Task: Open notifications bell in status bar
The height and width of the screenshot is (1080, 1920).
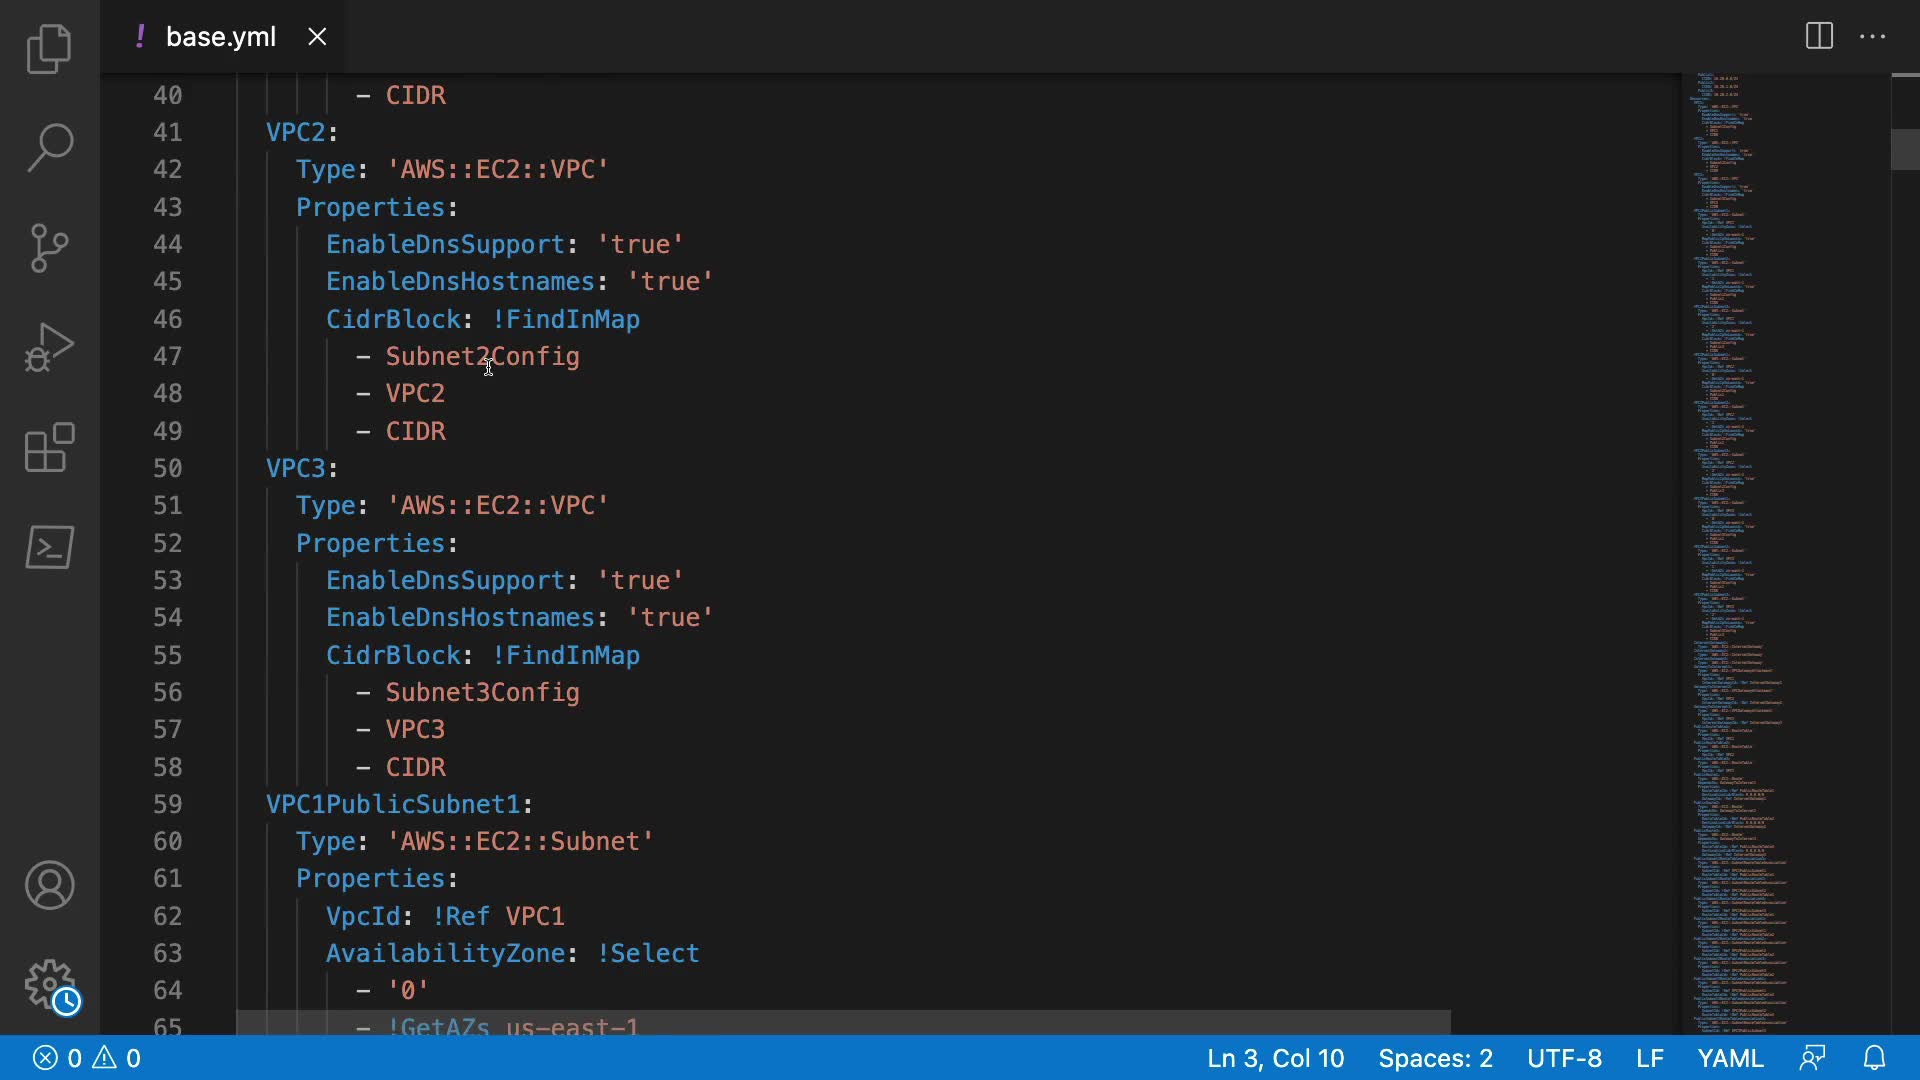Action: pyautogui.click(x=1875, y=1058)
